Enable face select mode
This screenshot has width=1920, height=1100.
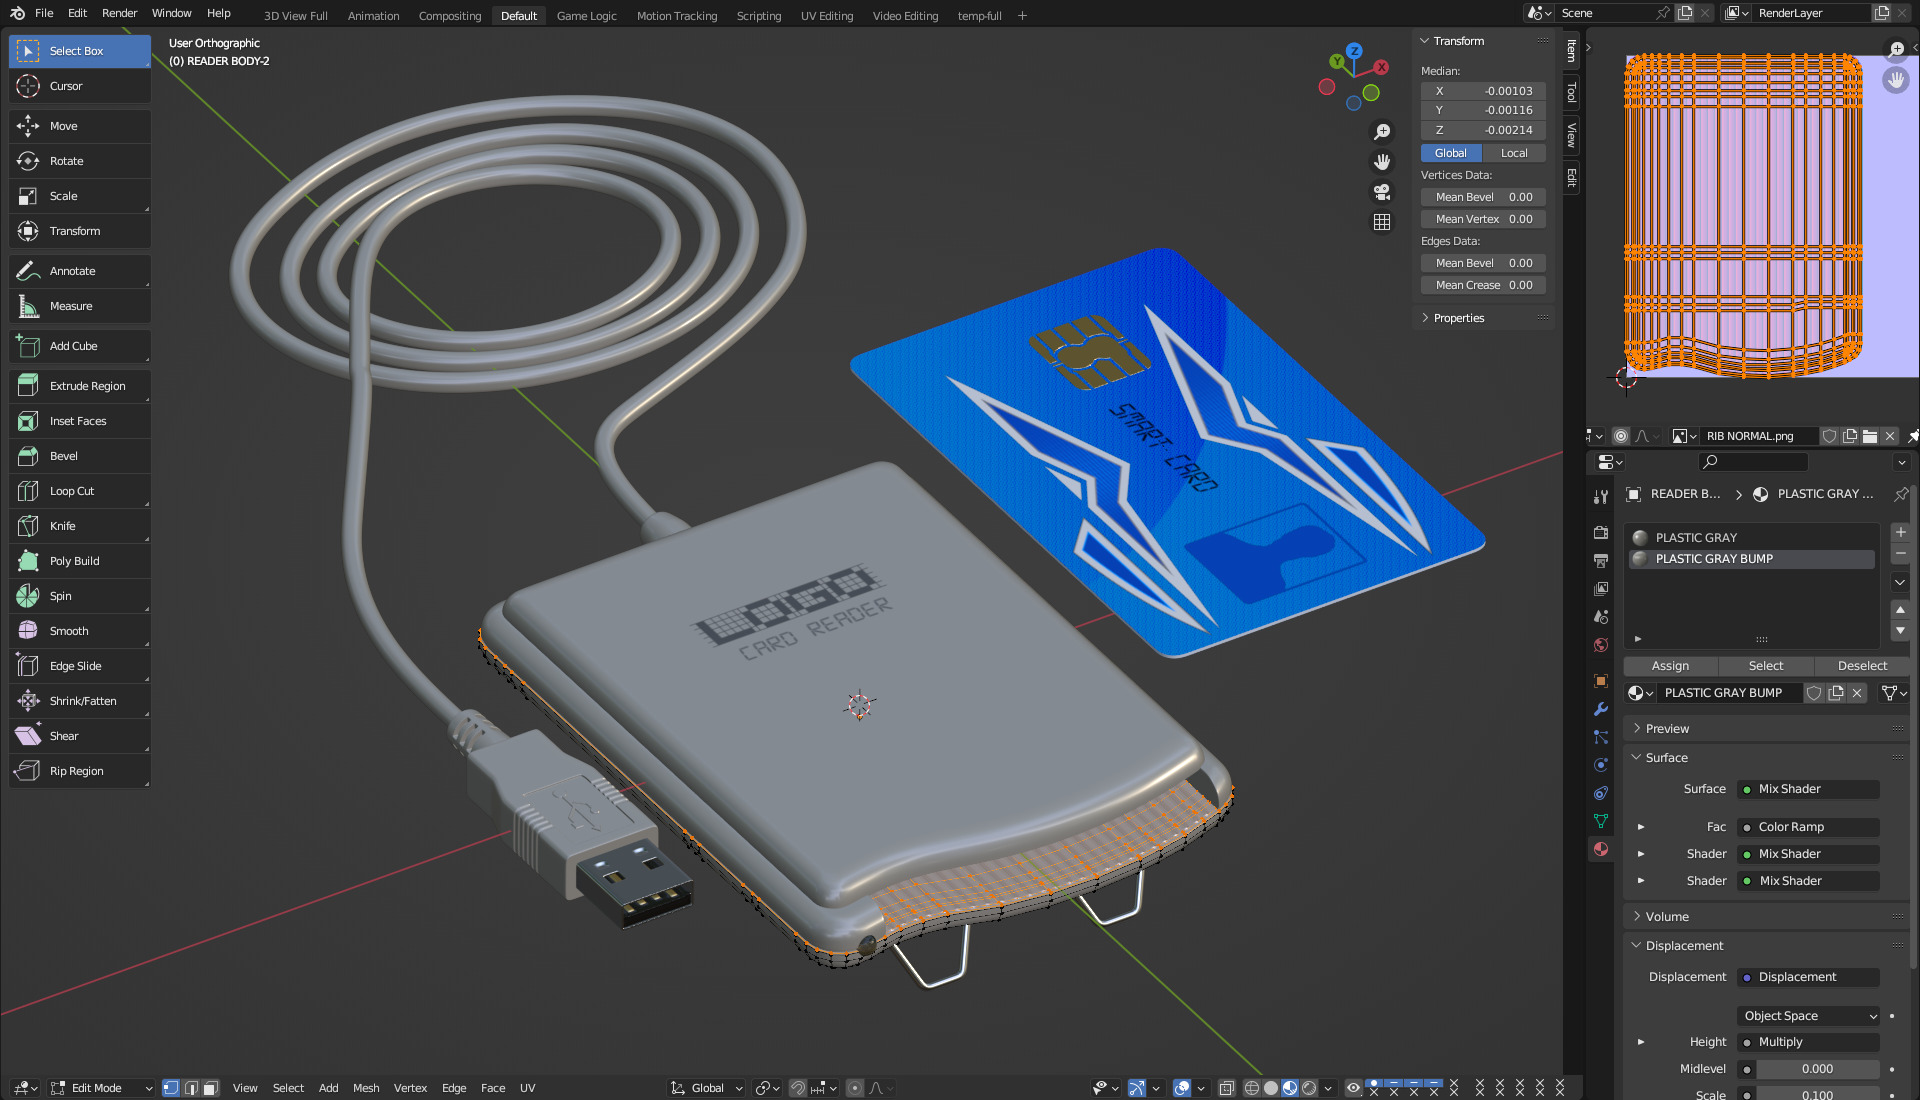pos(210,1088)
